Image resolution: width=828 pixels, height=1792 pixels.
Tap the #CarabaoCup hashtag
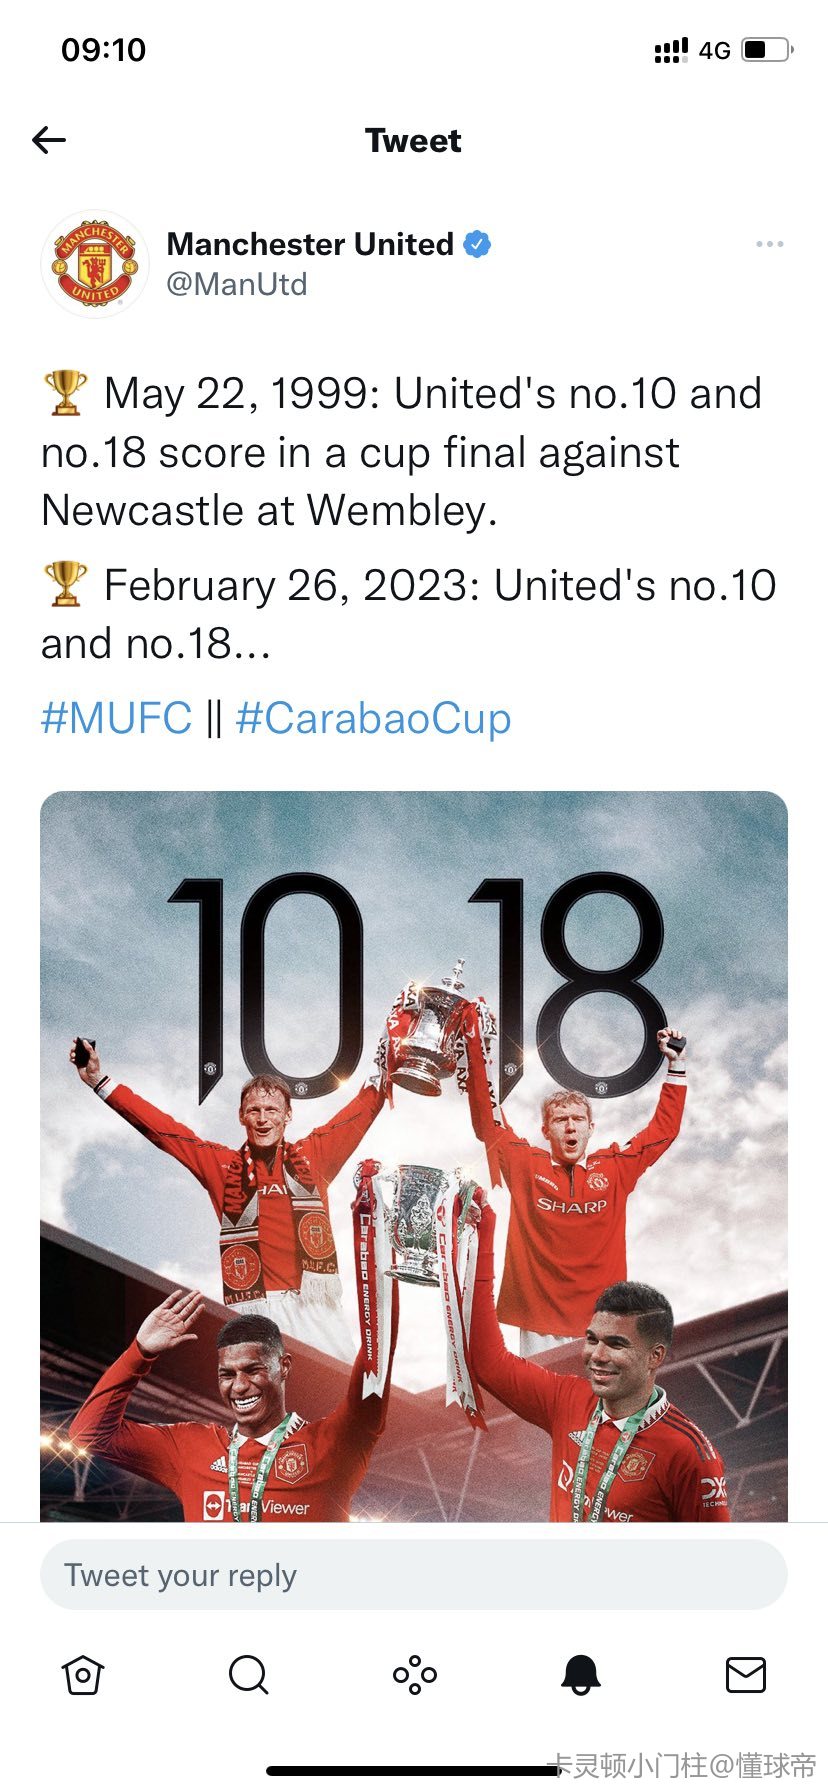pos(373,718)
